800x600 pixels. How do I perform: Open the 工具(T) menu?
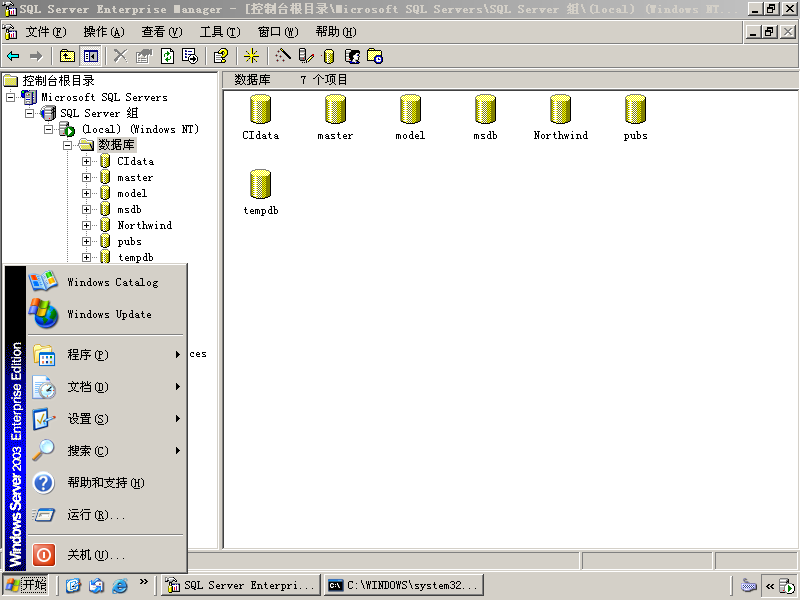pos(220,32)
